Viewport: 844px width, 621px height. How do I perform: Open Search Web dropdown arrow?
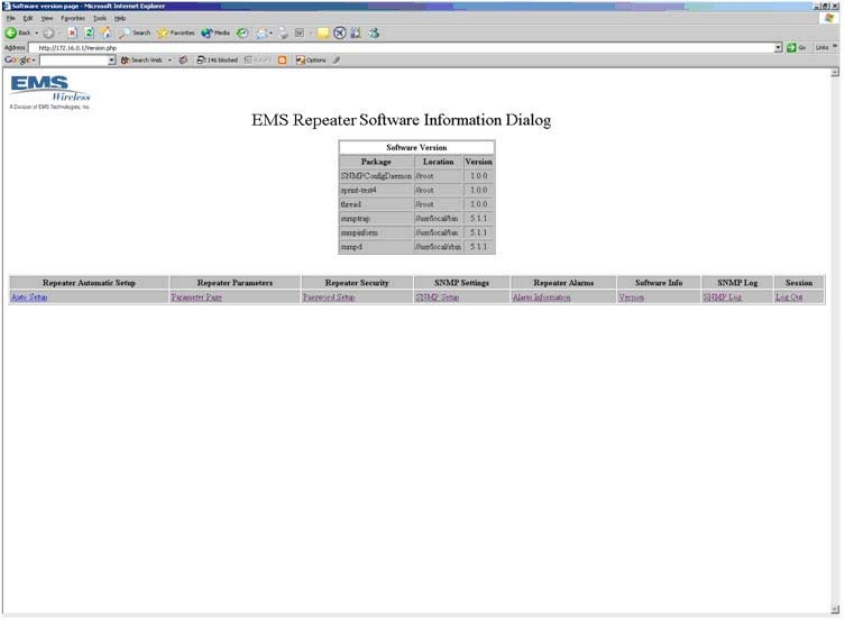click(170, 60)
